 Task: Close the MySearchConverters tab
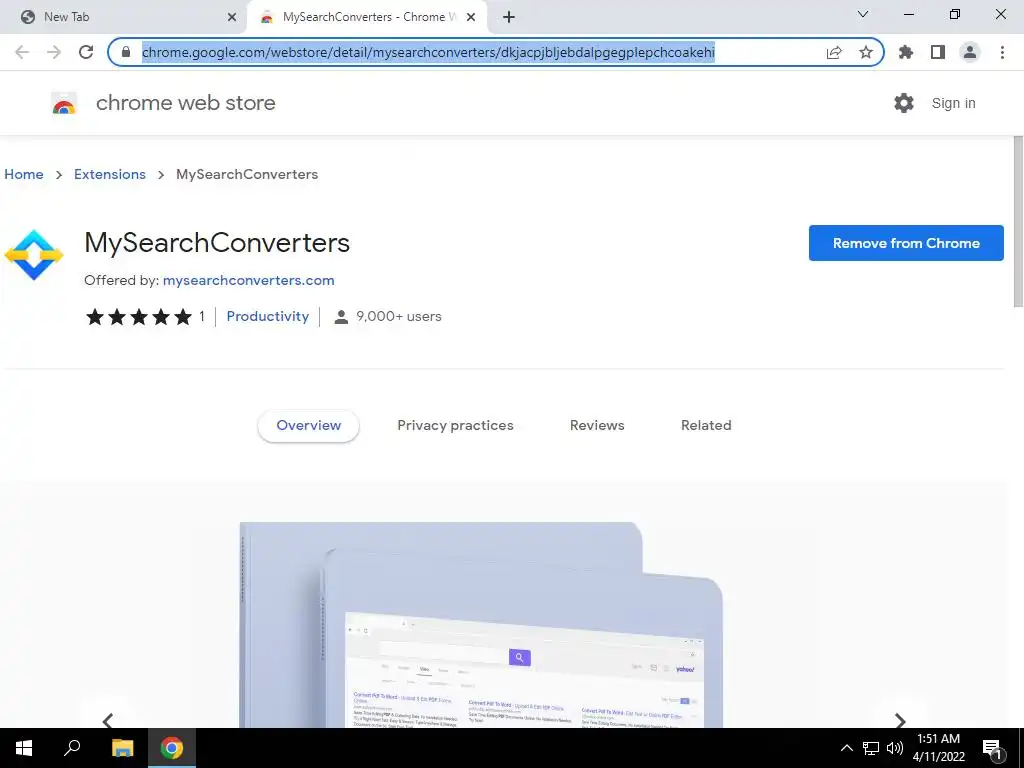(471, 17)
